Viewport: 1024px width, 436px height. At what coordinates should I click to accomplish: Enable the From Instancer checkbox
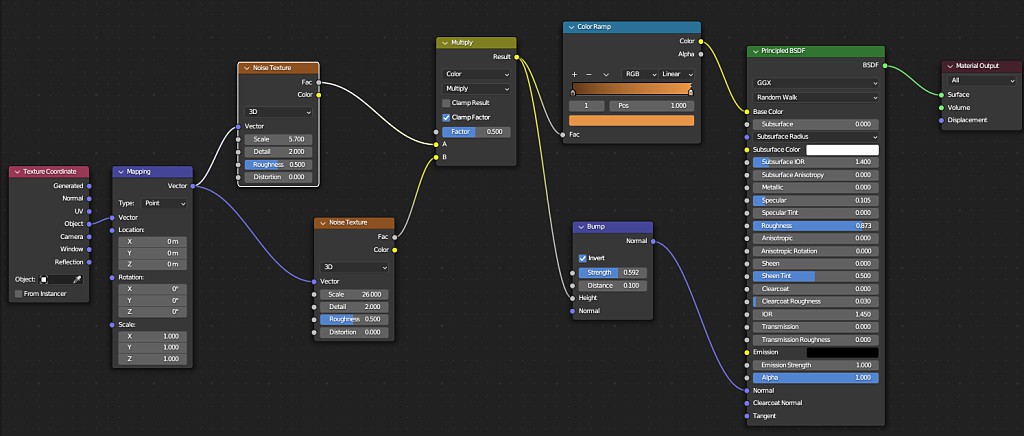(x=18, y=294)
